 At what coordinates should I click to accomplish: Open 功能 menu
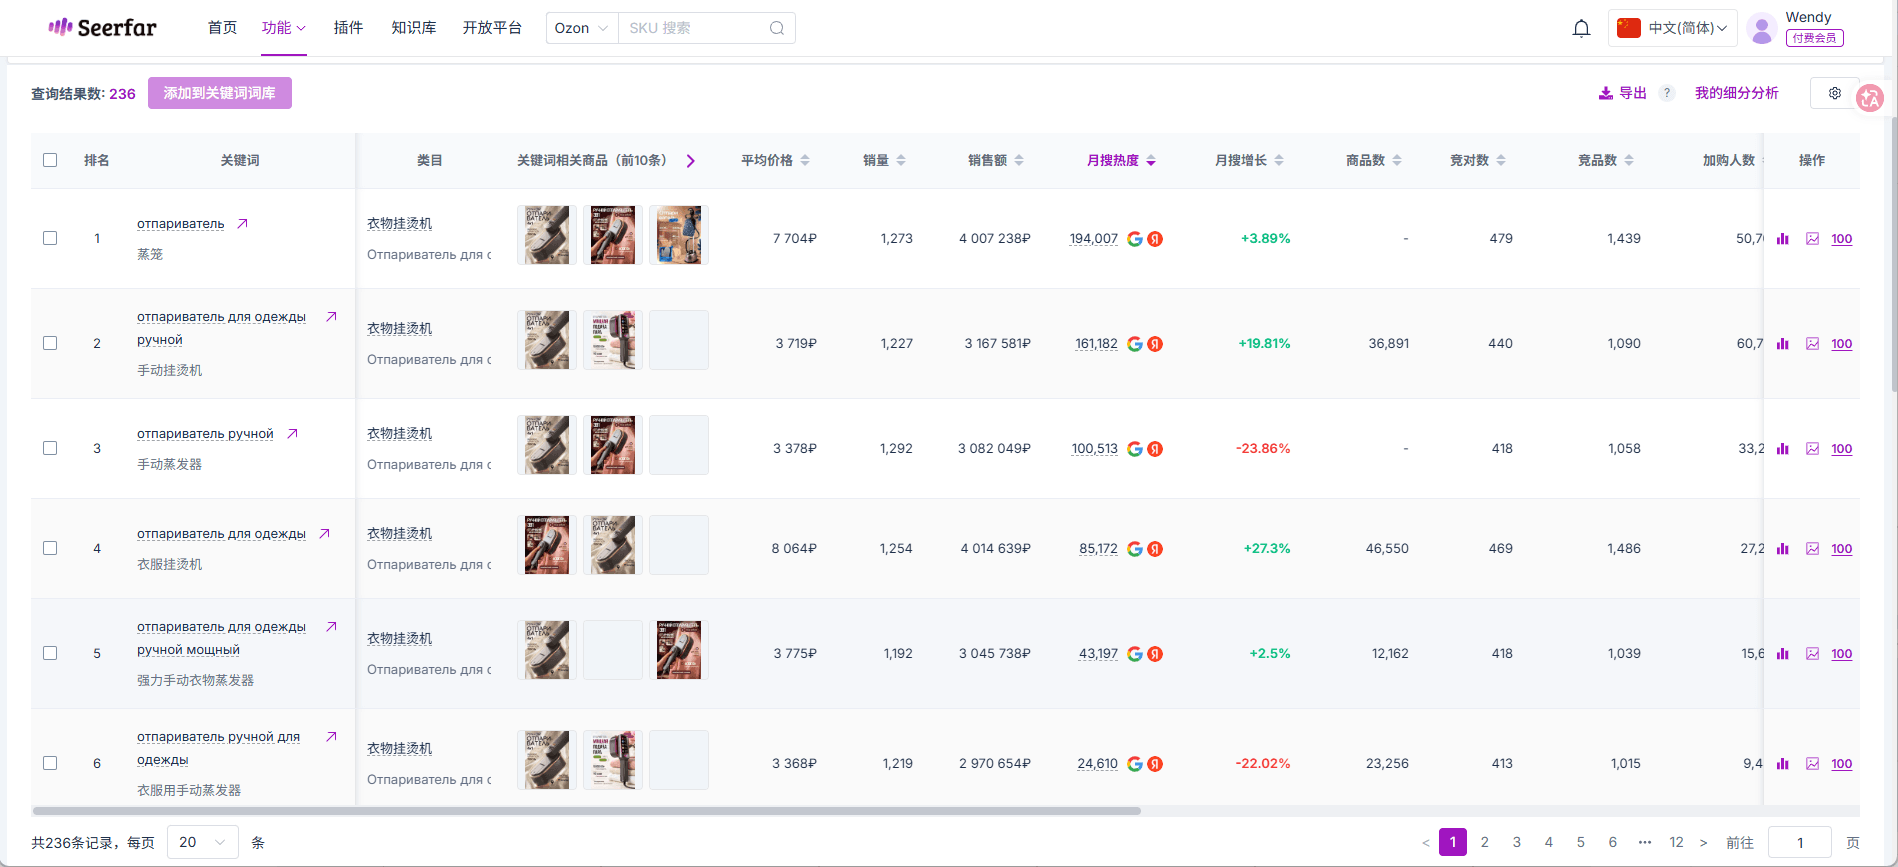(284, 28)
